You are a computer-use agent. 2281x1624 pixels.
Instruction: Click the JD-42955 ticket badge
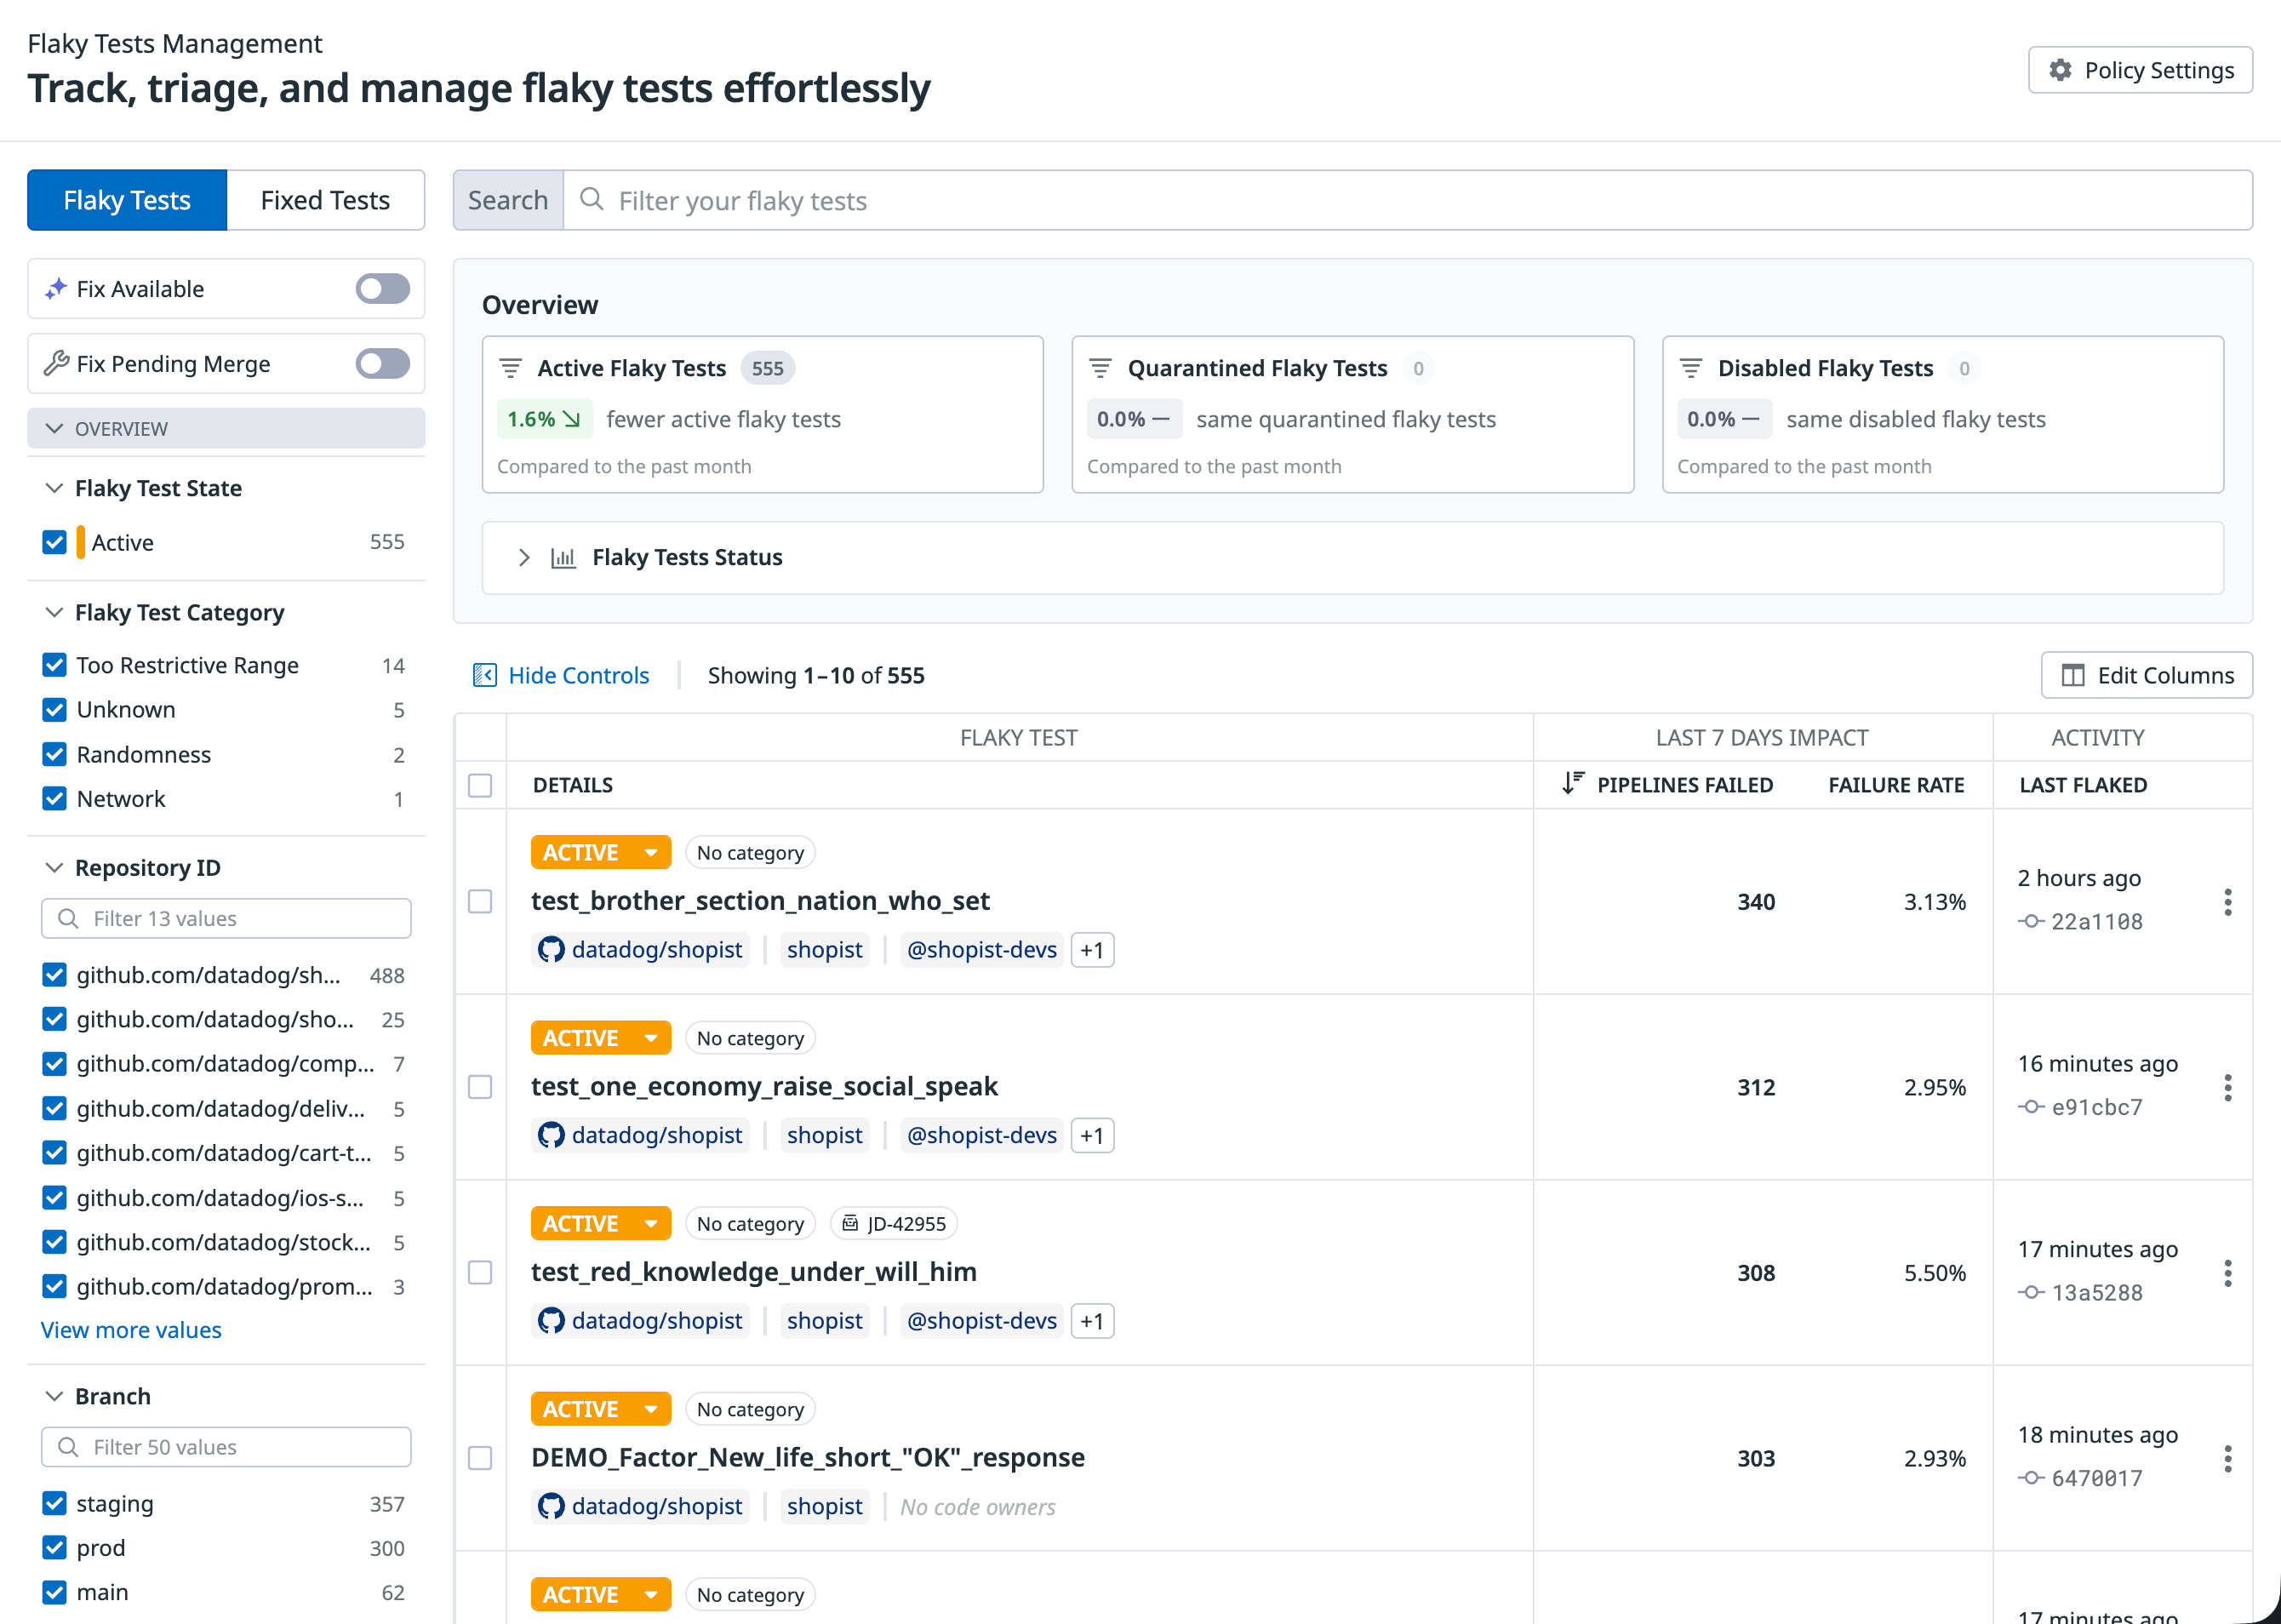point(894,1223)
